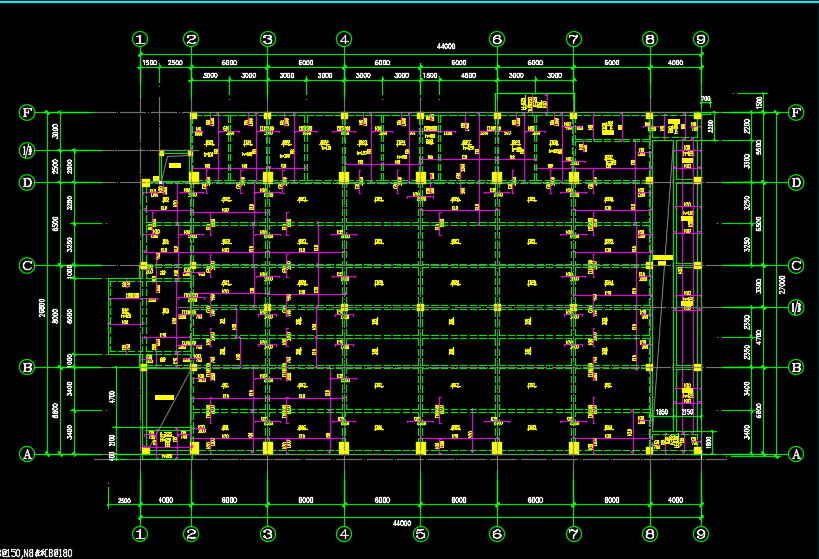The image size is (819, 559).
Task: Select grid bubble 6 in the top row
Action: pos(497,39)
